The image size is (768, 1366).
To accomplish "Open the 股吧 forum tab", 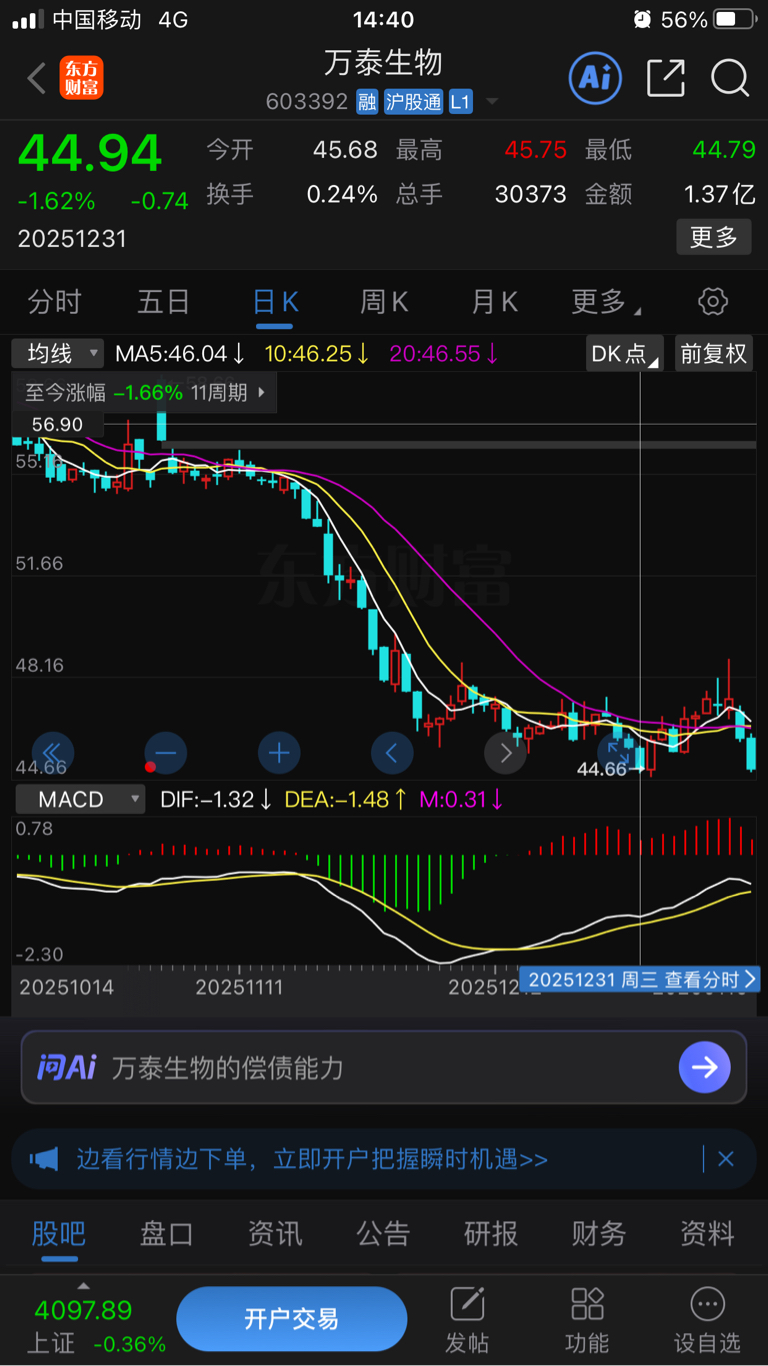I will point(58,1233).
